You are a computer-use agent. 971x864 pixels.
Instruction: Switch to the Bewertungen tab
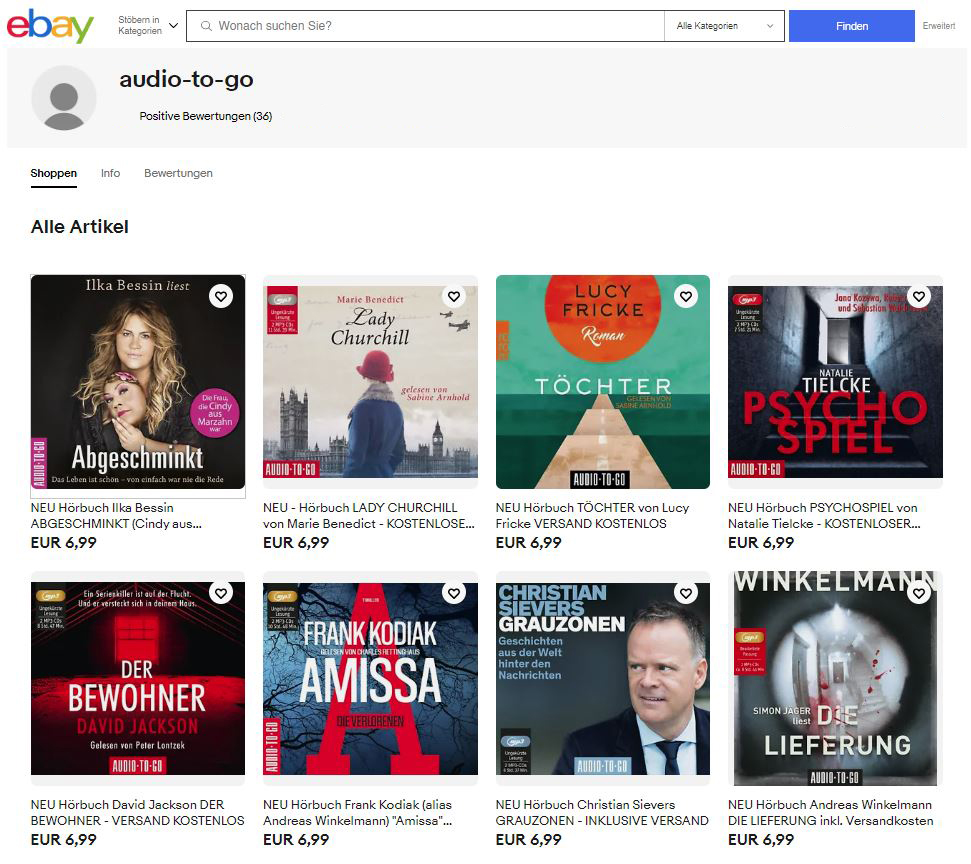pos(178,173)
